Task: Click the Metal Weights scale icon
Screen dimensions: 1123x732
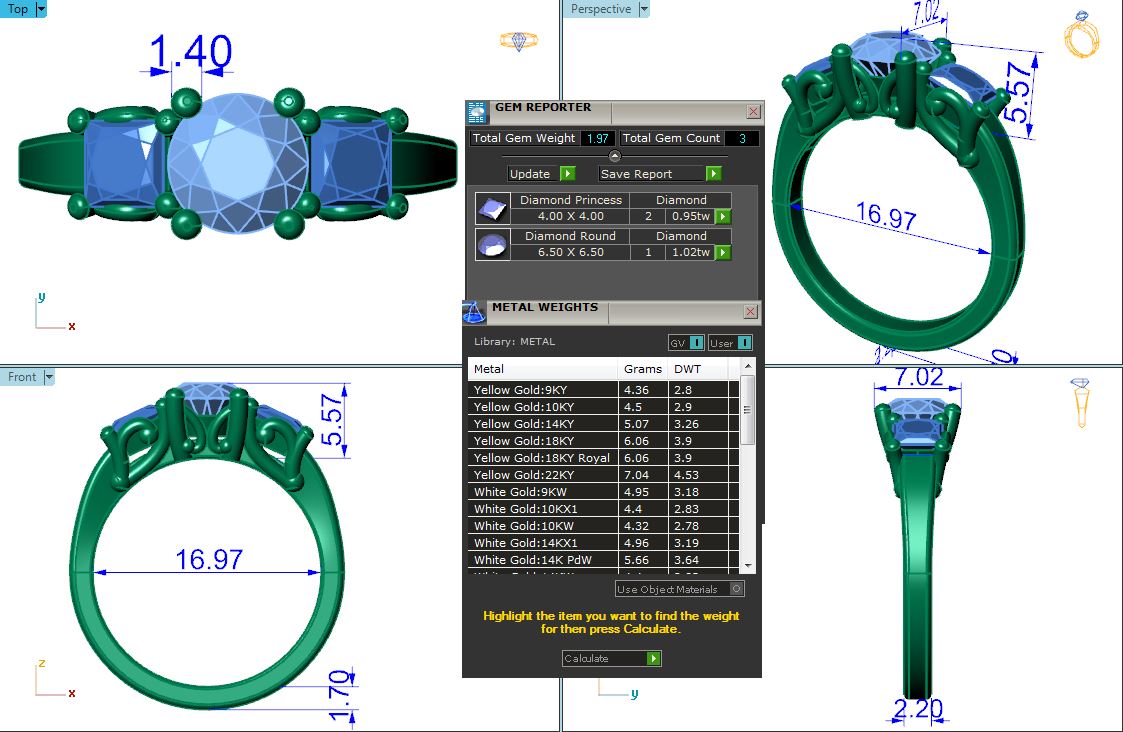Action: coord(474,311)
